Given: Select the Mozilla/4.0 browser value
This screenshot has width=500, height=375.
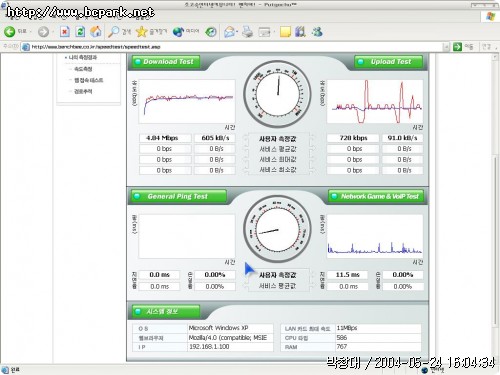Looking at the screenshot, I should [x=228, y=338].
